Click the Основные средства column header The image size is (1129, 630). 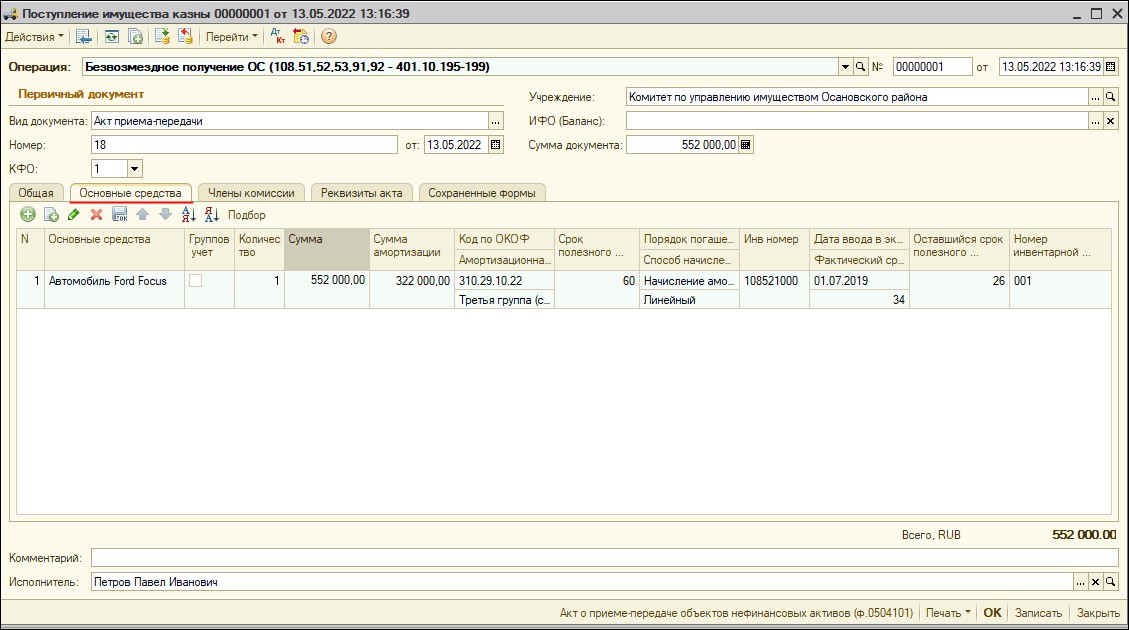[x=114, y=249]
